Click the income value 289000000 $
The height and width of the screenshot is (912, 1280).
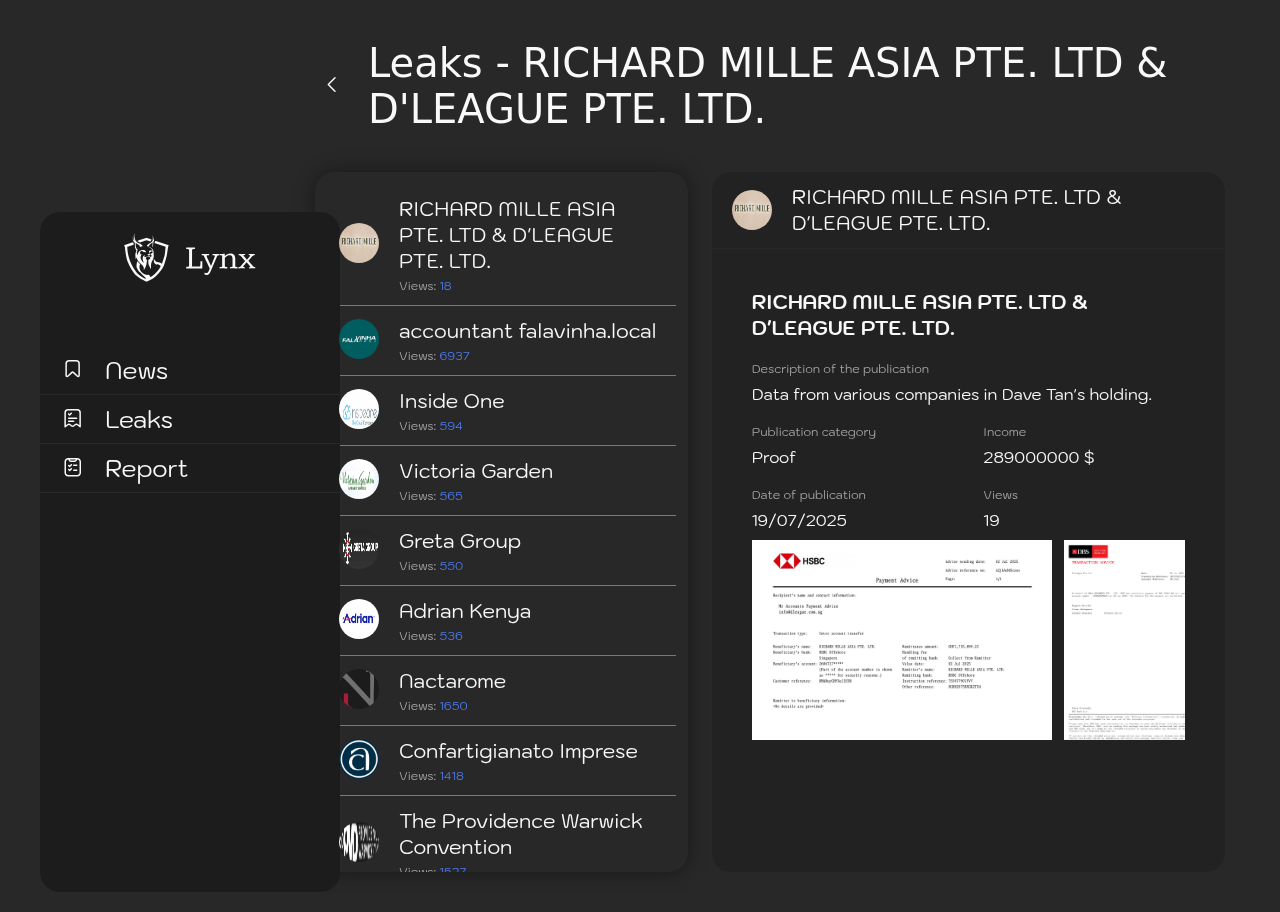point(1039,457)
